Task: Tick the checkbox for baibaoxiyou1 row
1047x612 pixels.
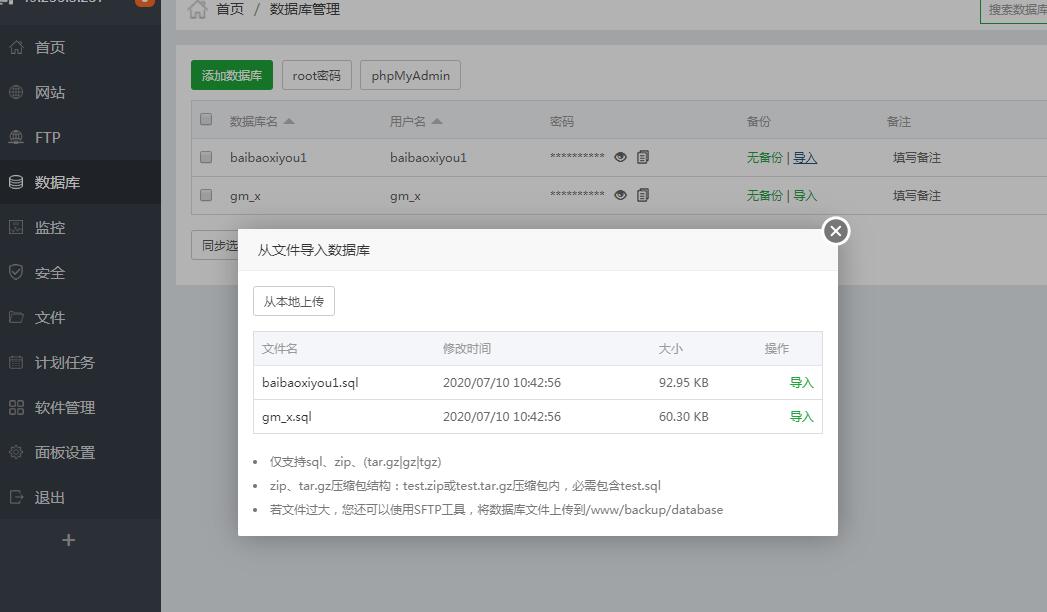Action: [x=206, y=157]
